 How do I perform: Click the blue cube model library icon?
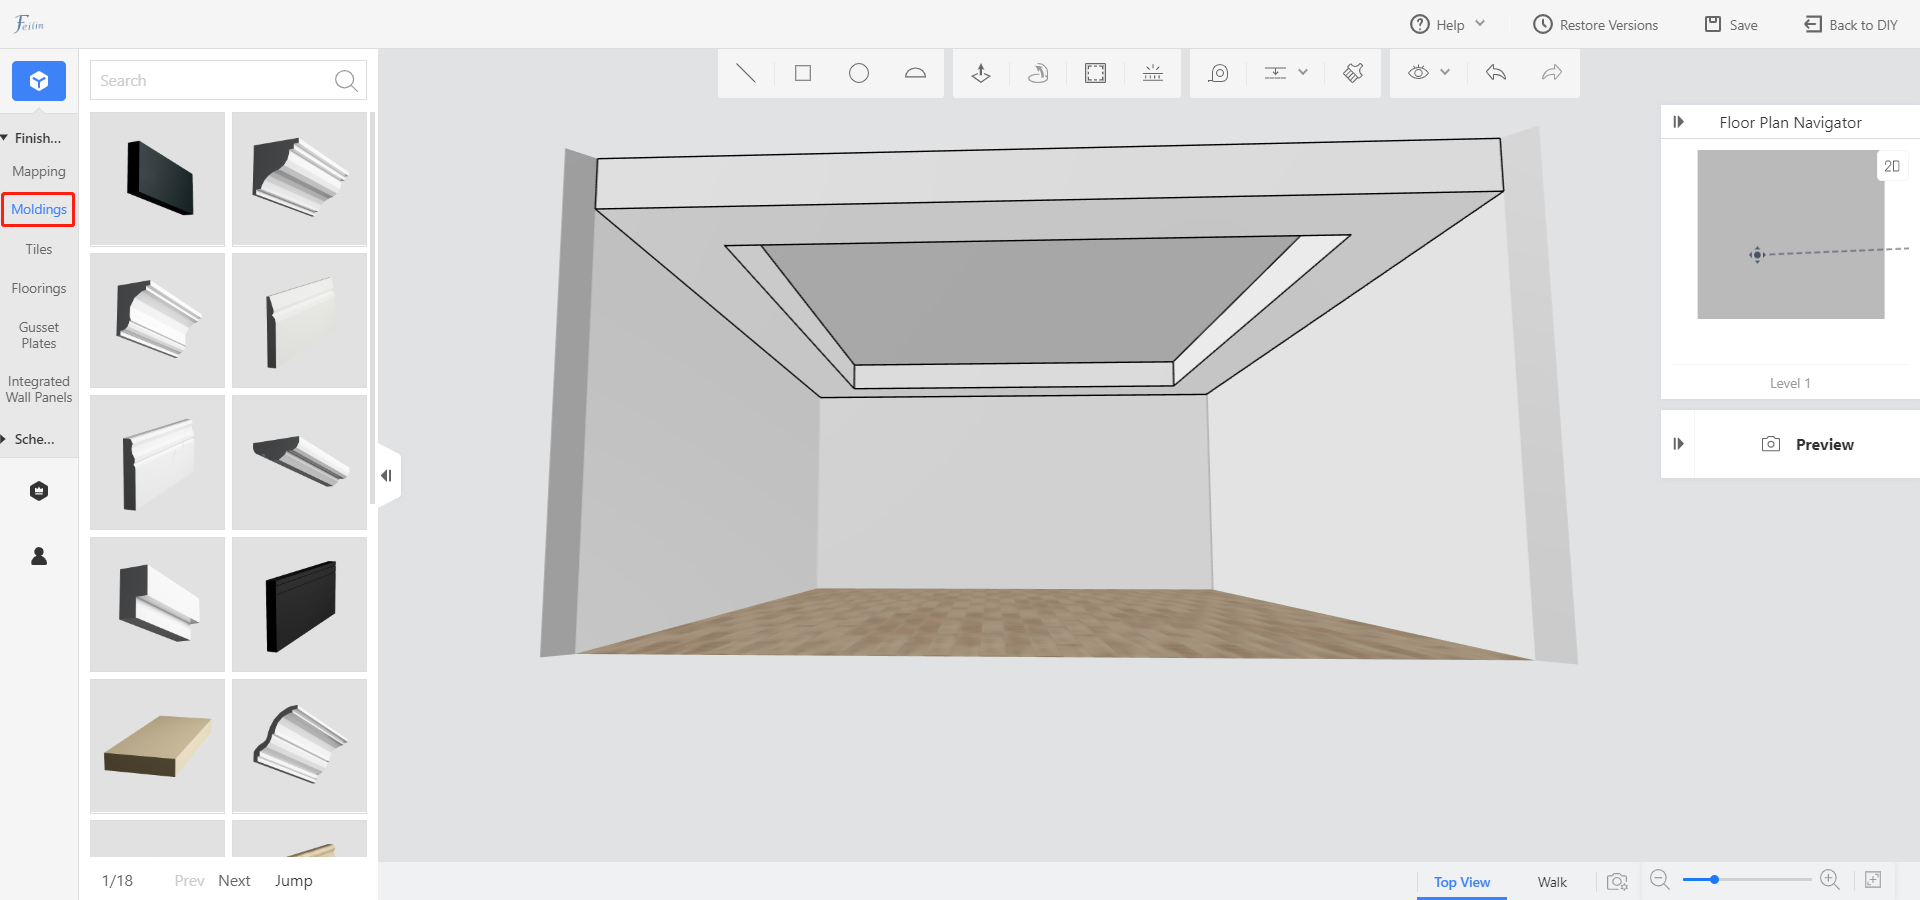click(x=39, y=81)
